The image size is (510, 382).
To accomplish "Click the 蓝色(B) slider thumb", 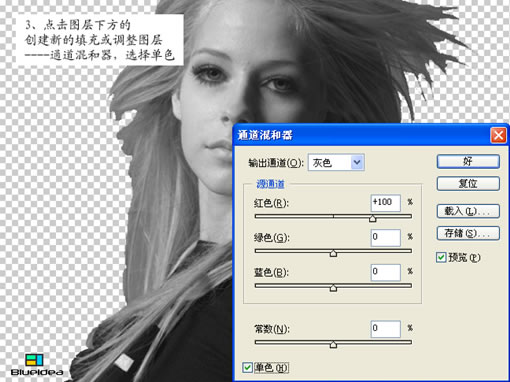I will click(333, 288).
